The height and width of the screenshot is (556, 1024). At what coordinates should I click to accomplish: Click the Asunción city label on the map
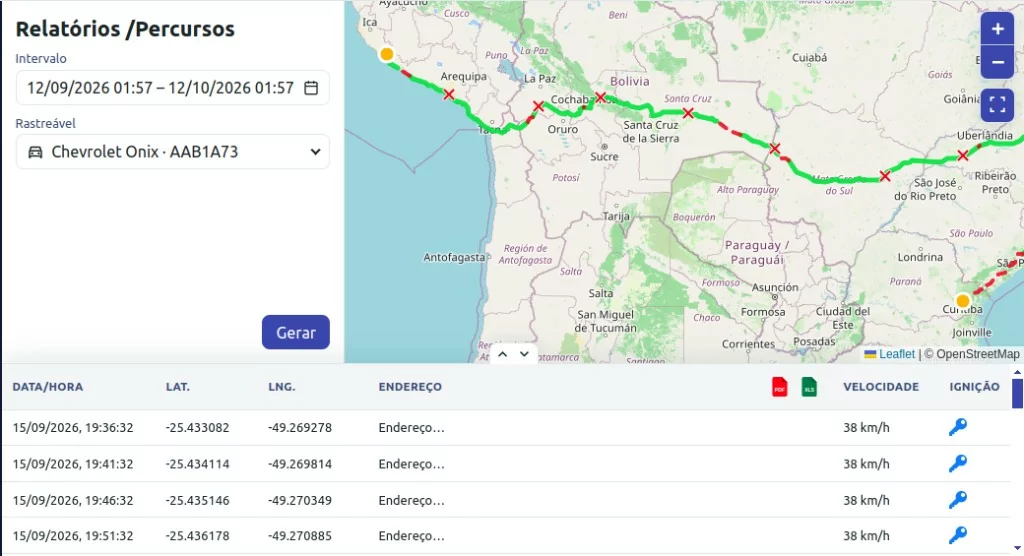pos(775,287)
